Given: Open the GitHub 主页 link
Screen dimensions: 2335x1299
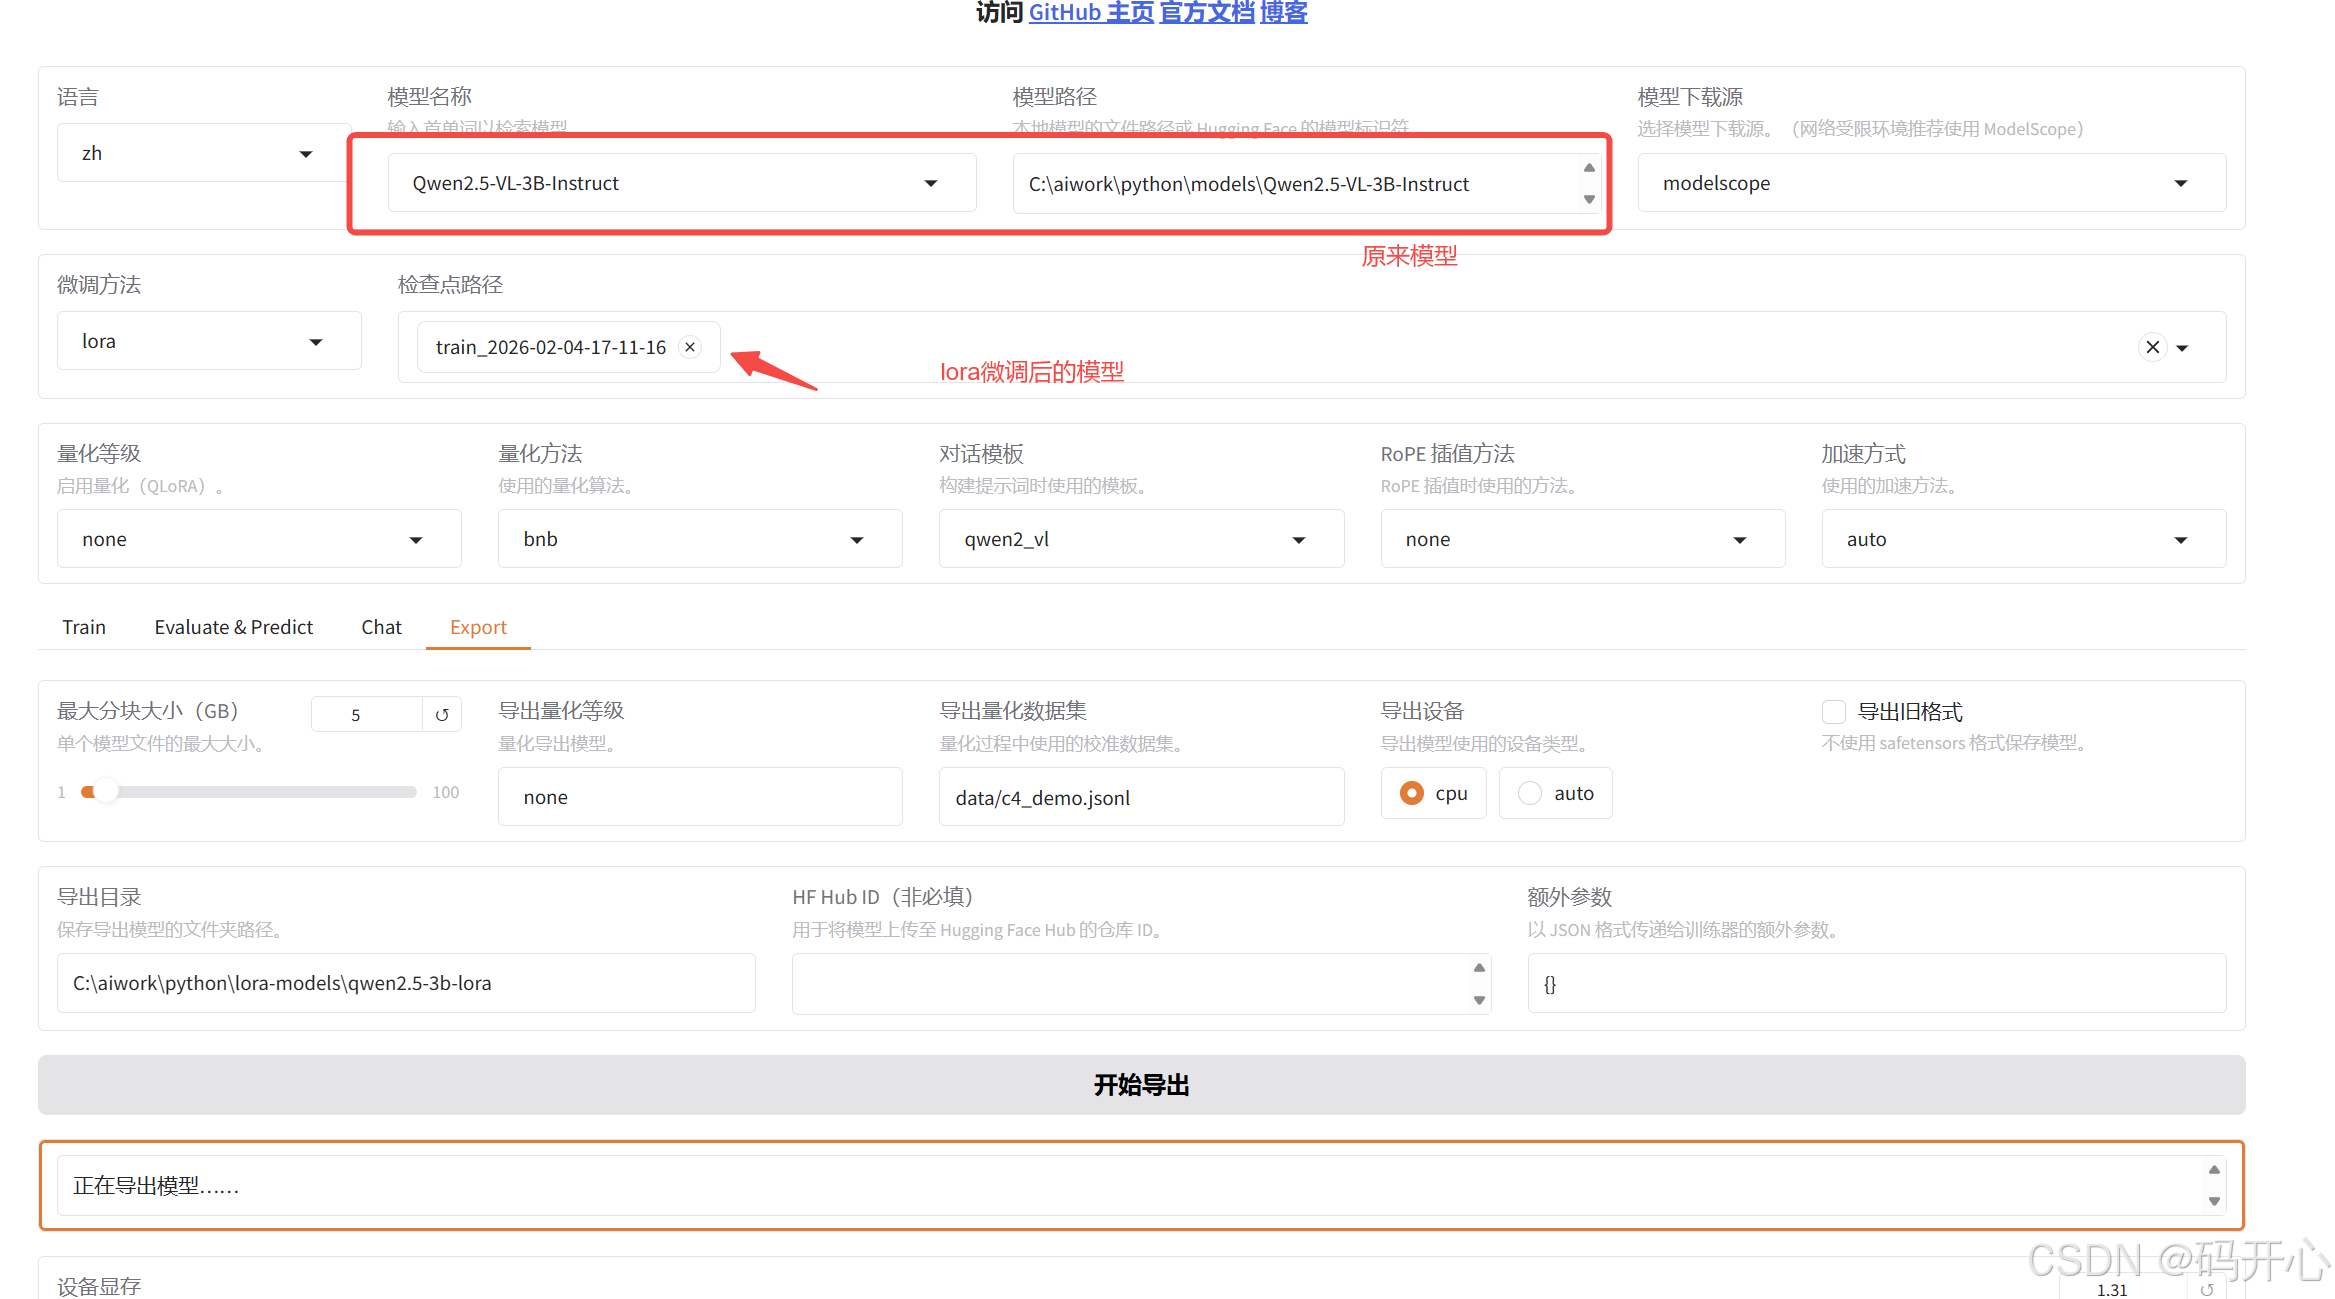Looking at the screenshot, I should 1090,12.
